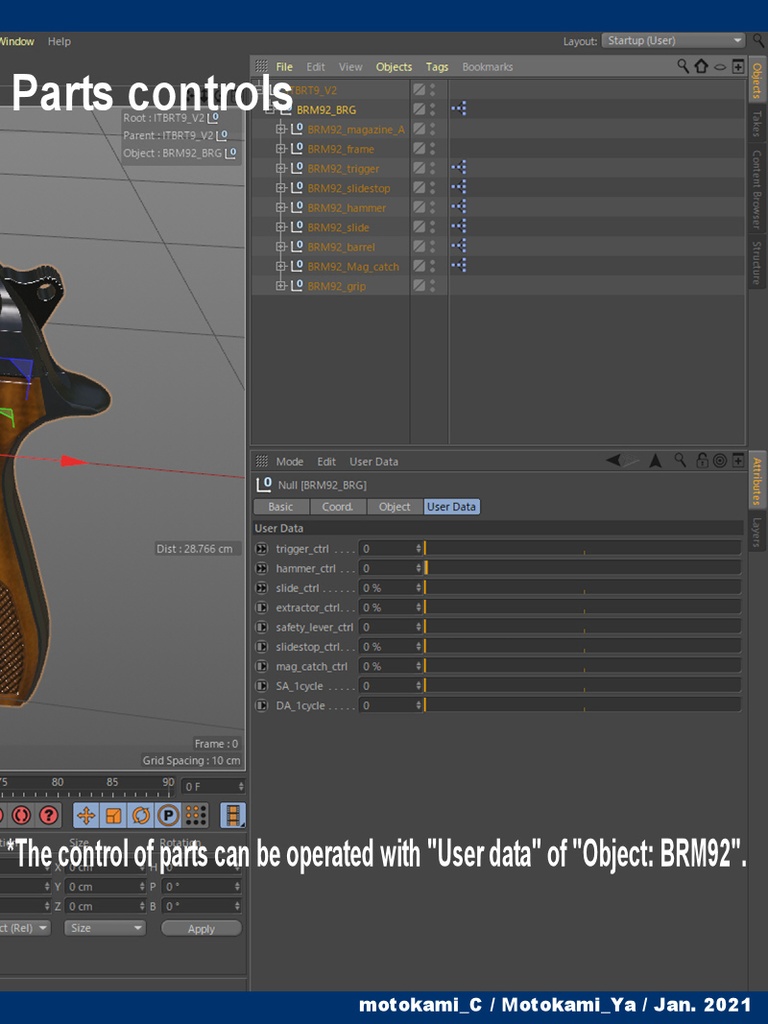Open the Takes side tab
Screen dimensions: 768x1024
[757, 123]
